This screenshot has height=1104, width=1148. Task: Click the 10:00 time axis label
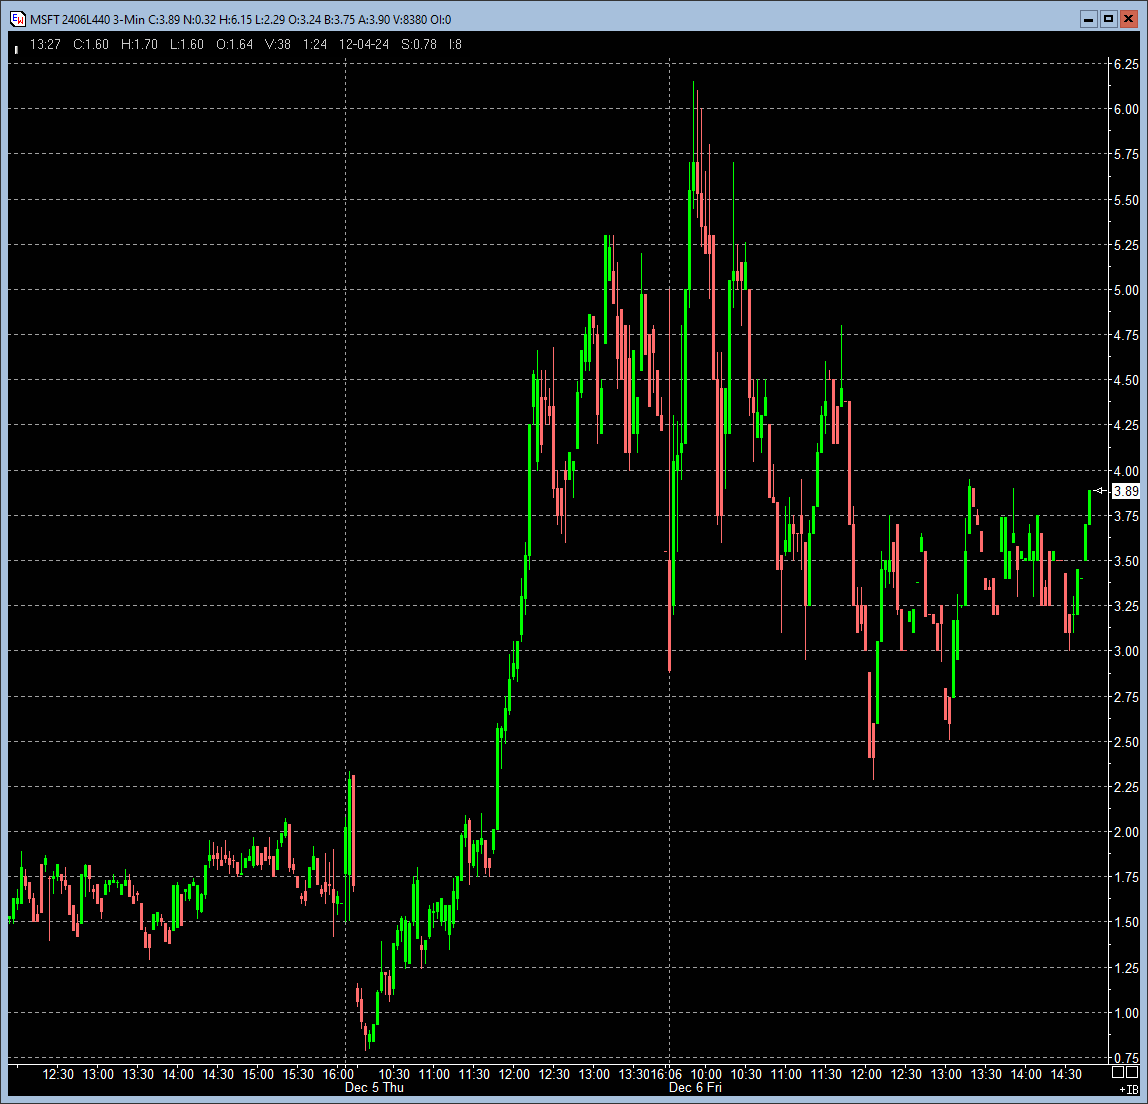pyautogui.click(x=706, y=1074)
